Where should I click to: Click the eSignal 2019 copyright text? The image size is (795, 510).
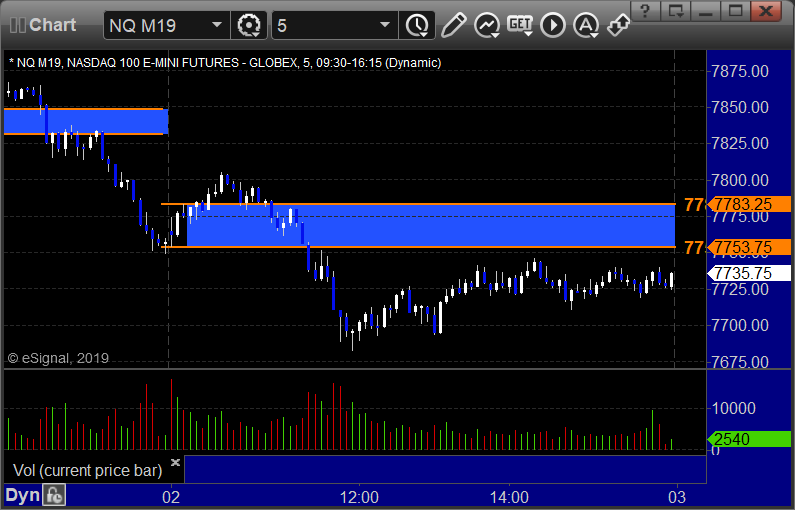(58, 358)
